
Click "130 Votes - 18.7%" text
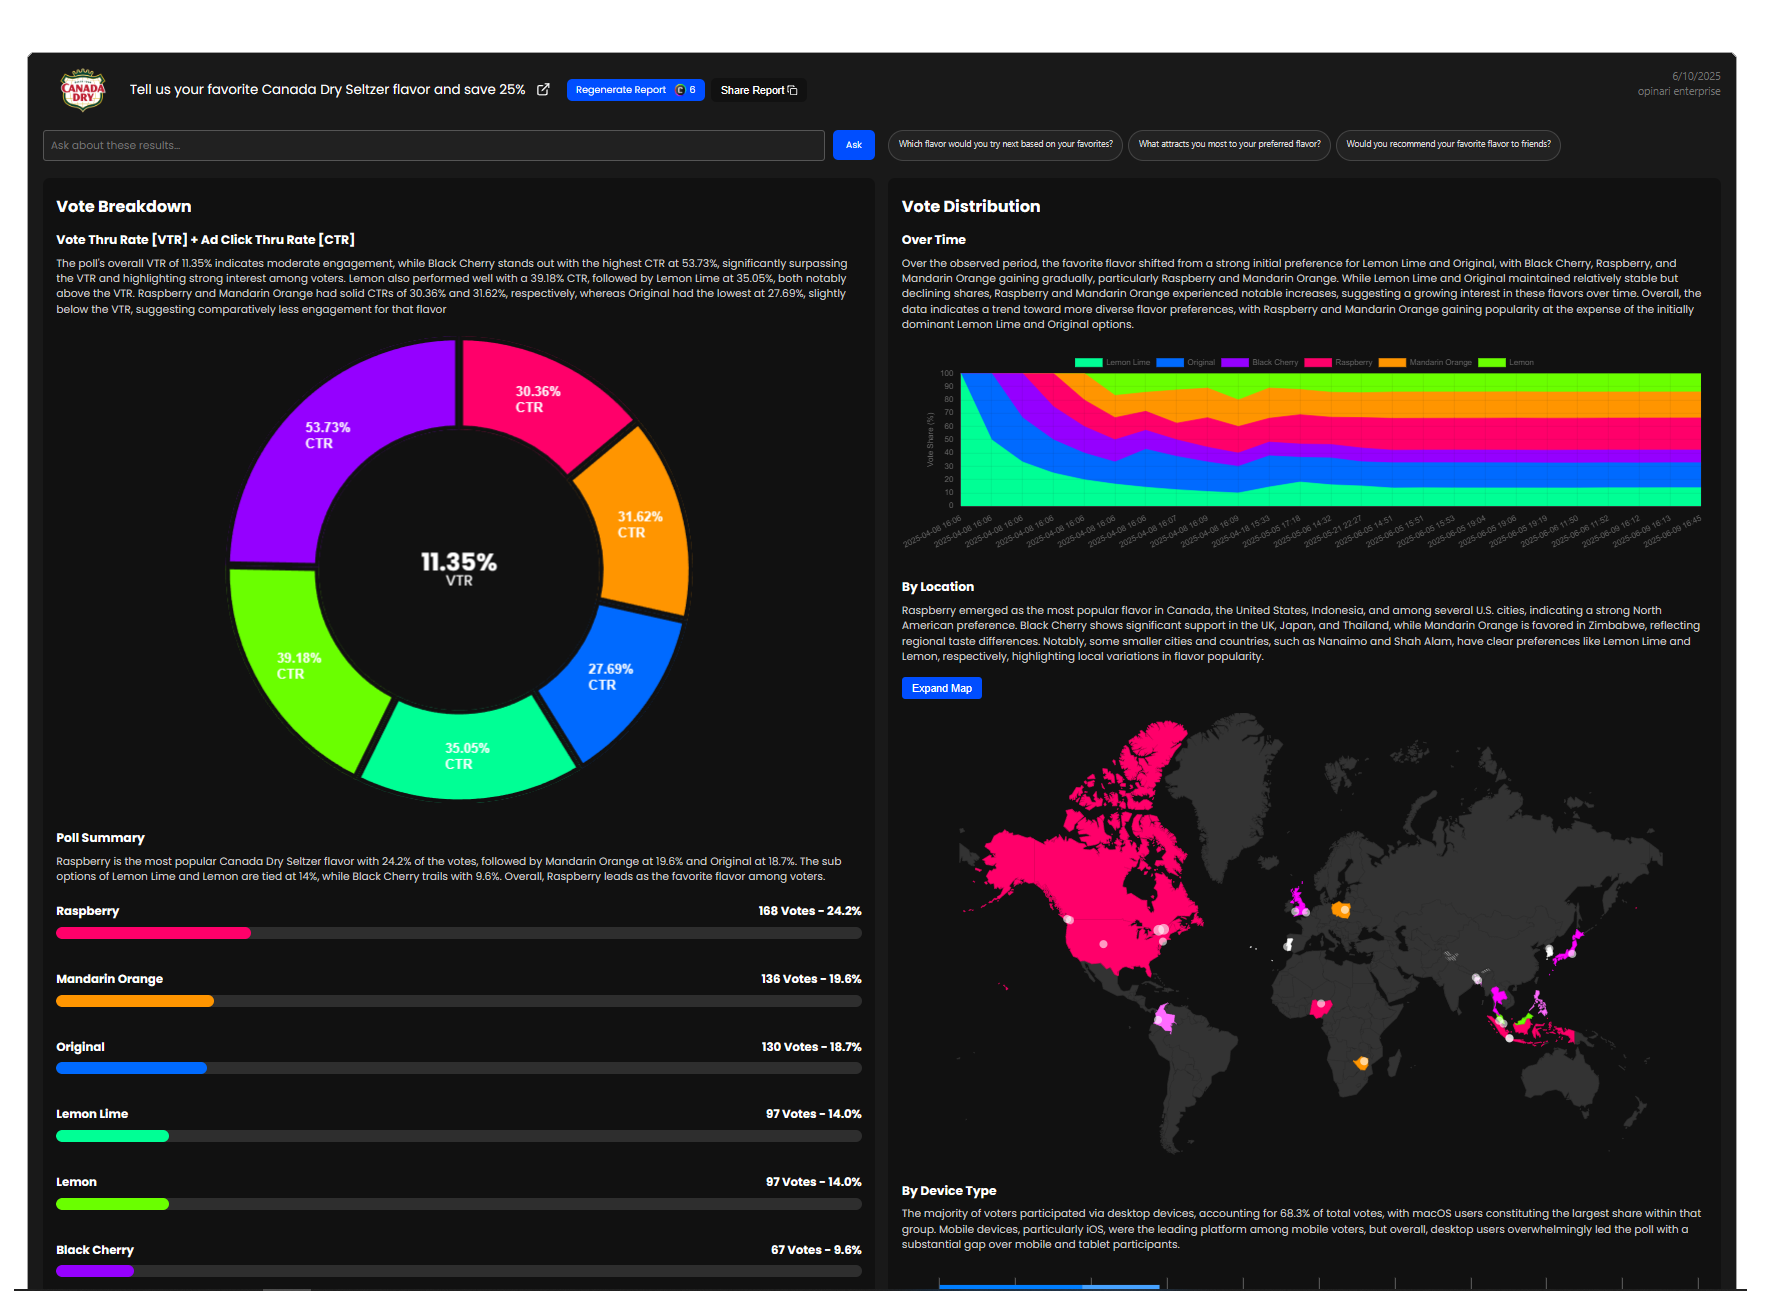[811, 1047]
